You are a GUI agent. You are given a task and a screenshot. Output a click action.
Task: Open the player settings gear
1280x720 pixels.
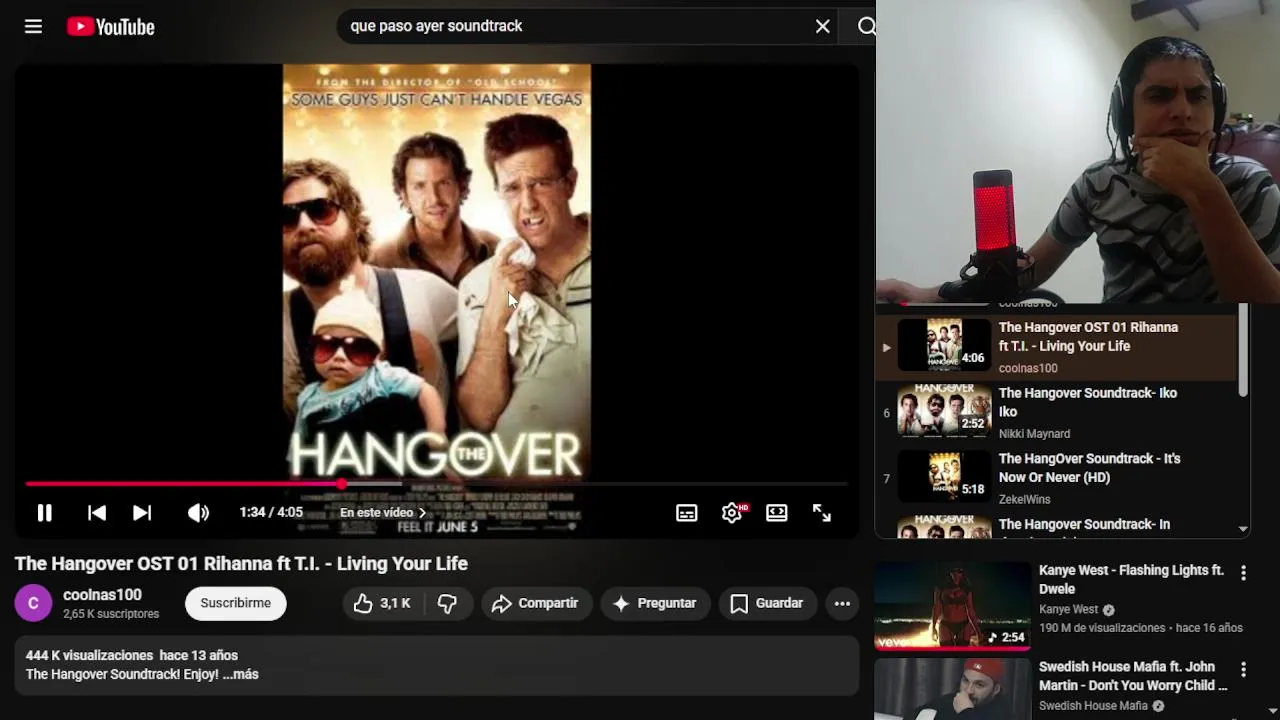pyautogui.click(x=732, y=513)
